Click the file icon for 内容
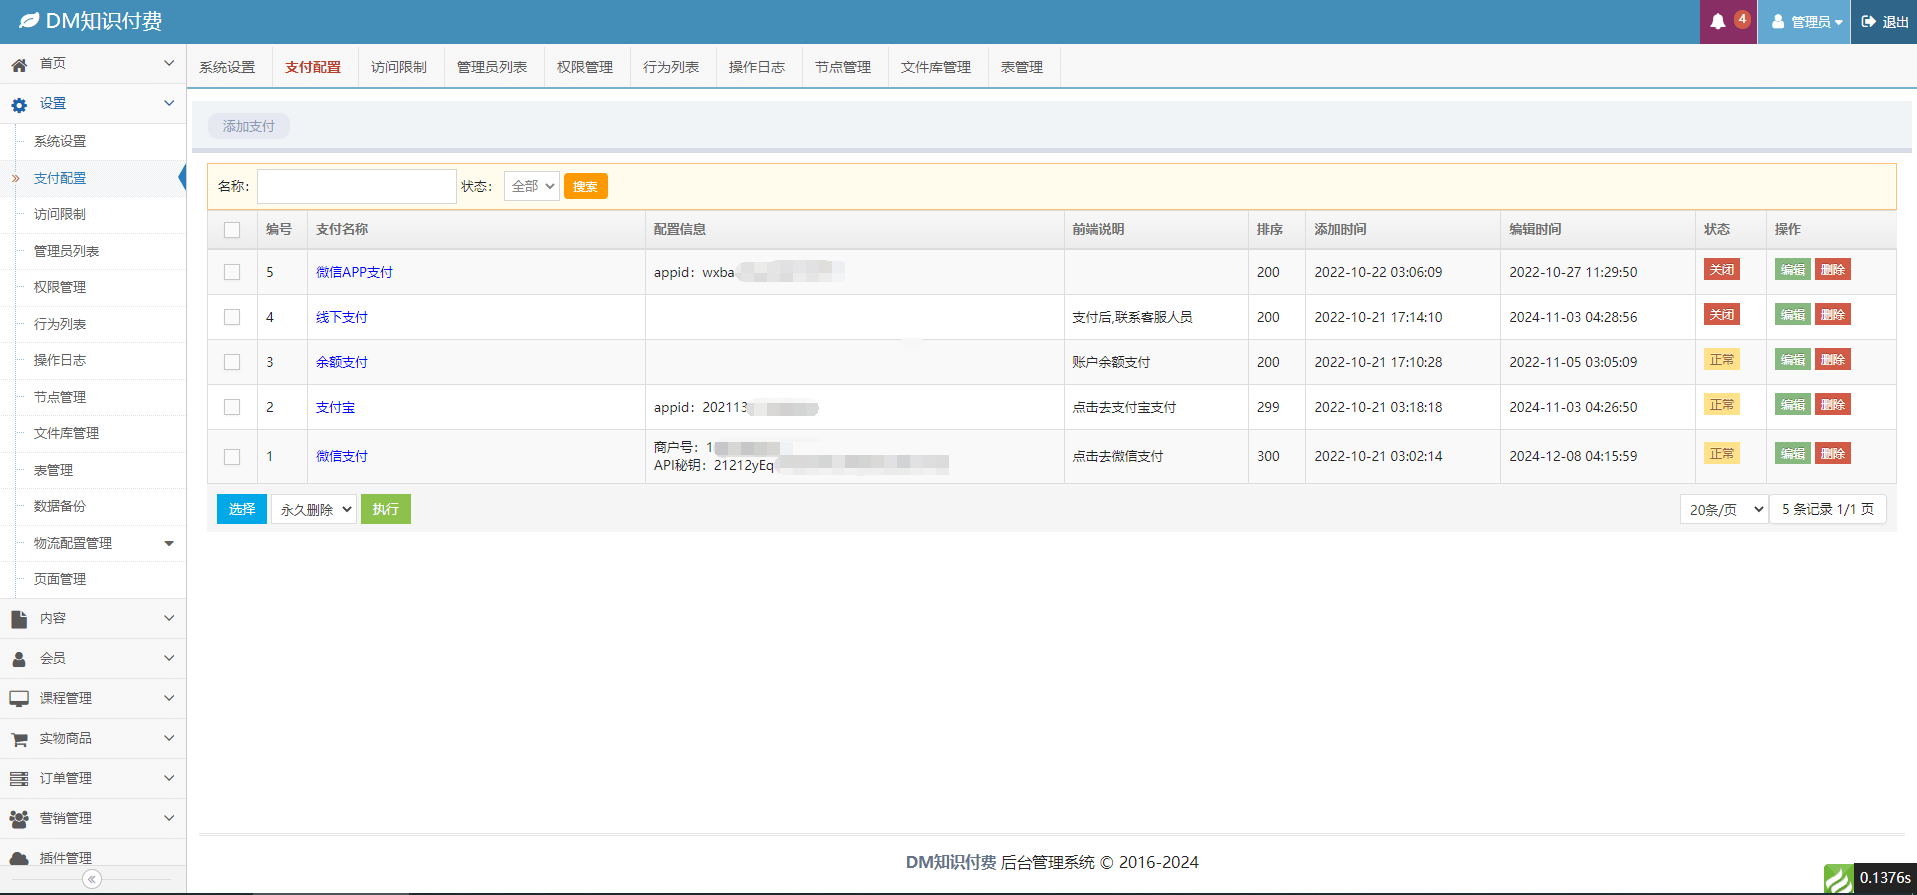Screen dimensions: 1917x895 (x=19, y=619)
